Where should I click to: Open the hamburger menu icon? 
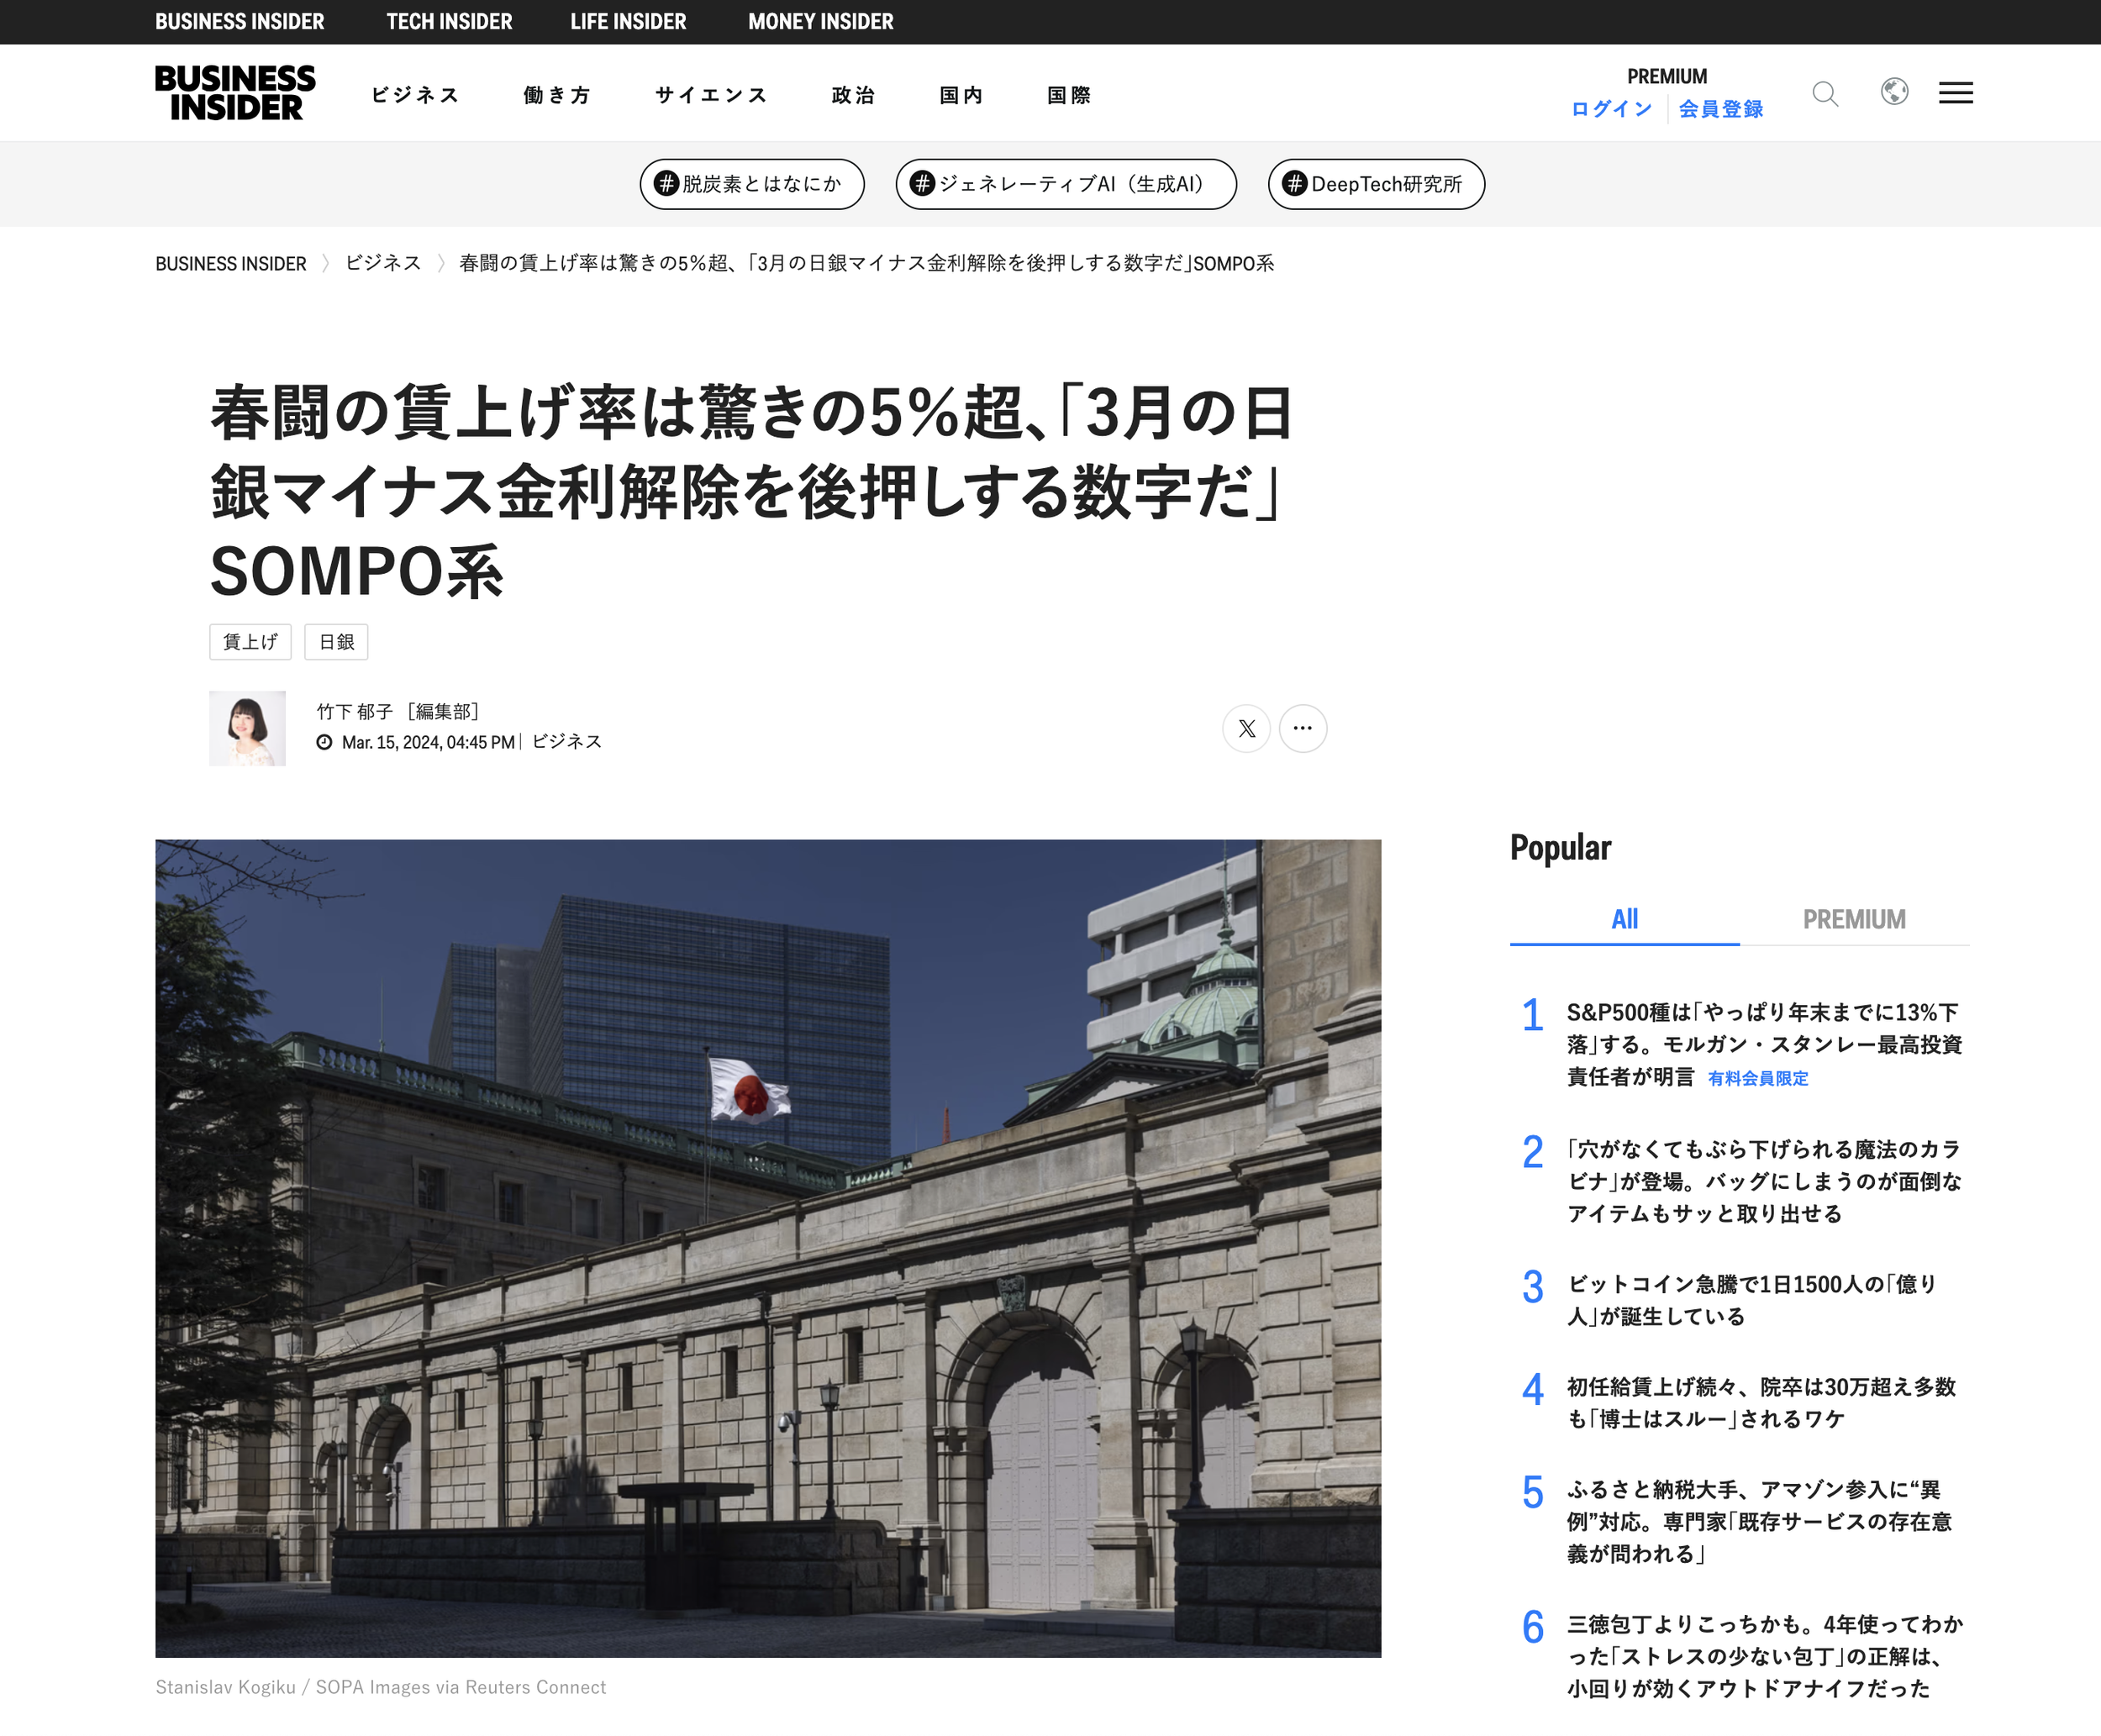pyautogui.click(x=1955, y=93)
